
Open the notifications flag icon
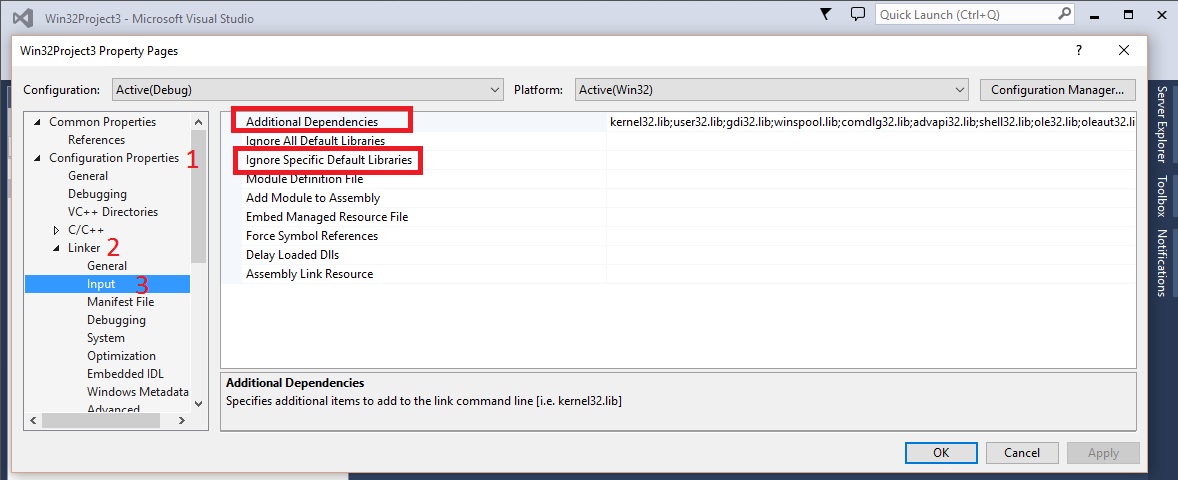coord(826,14)
